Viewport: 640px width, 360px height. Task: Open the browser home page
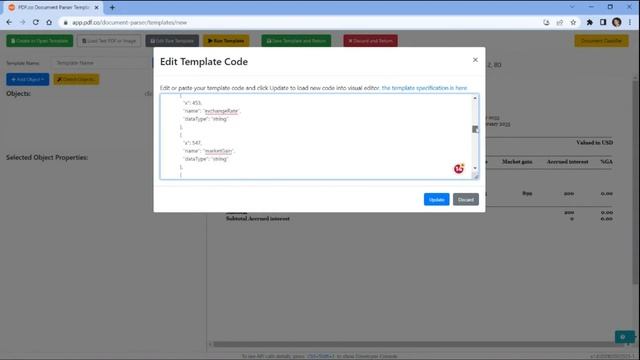[x=49, y=22]
